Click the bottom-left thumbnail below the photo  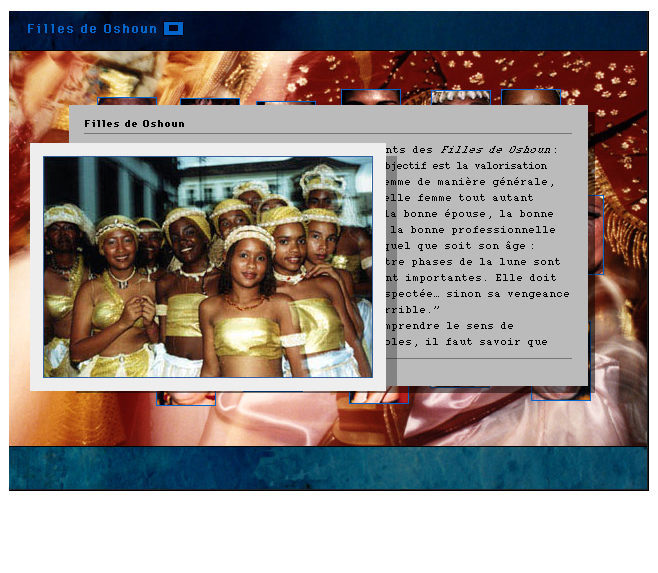tap(185, 399)
